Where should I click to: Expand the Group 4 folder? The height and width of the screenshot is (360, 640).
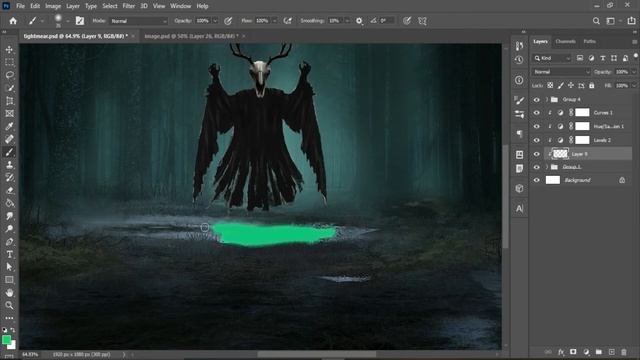pos(547,100)
